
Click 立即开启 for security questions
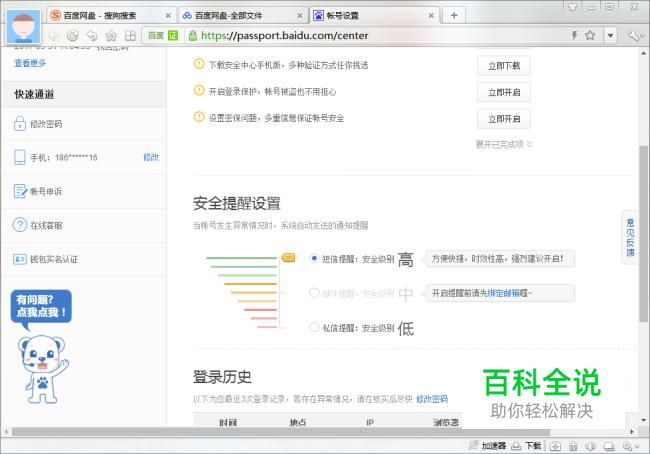(x=504, y=119)
